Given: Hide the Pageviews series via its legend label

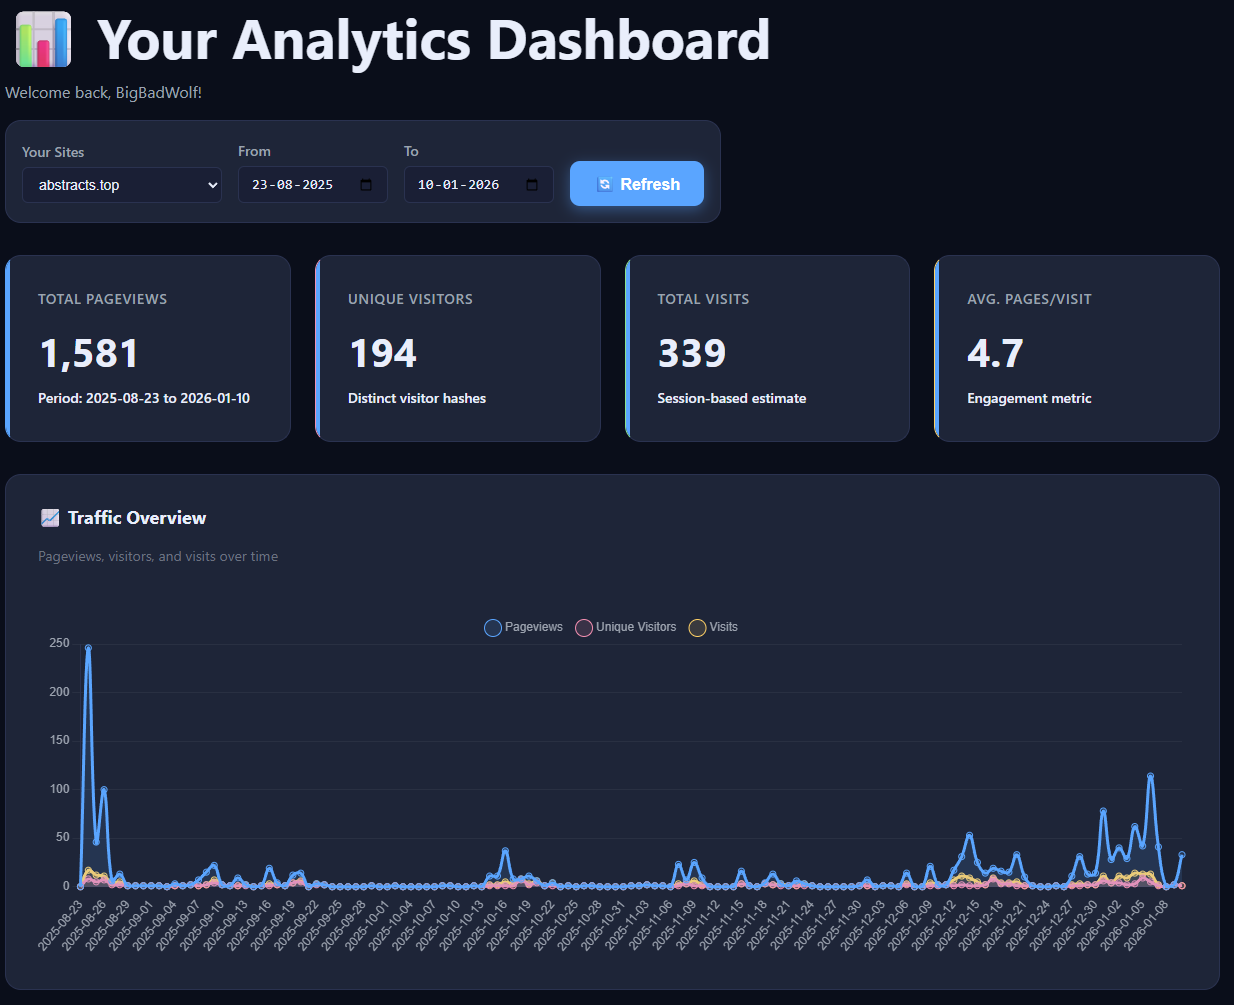Looking at the screenshot, I should tap(533, 627).
